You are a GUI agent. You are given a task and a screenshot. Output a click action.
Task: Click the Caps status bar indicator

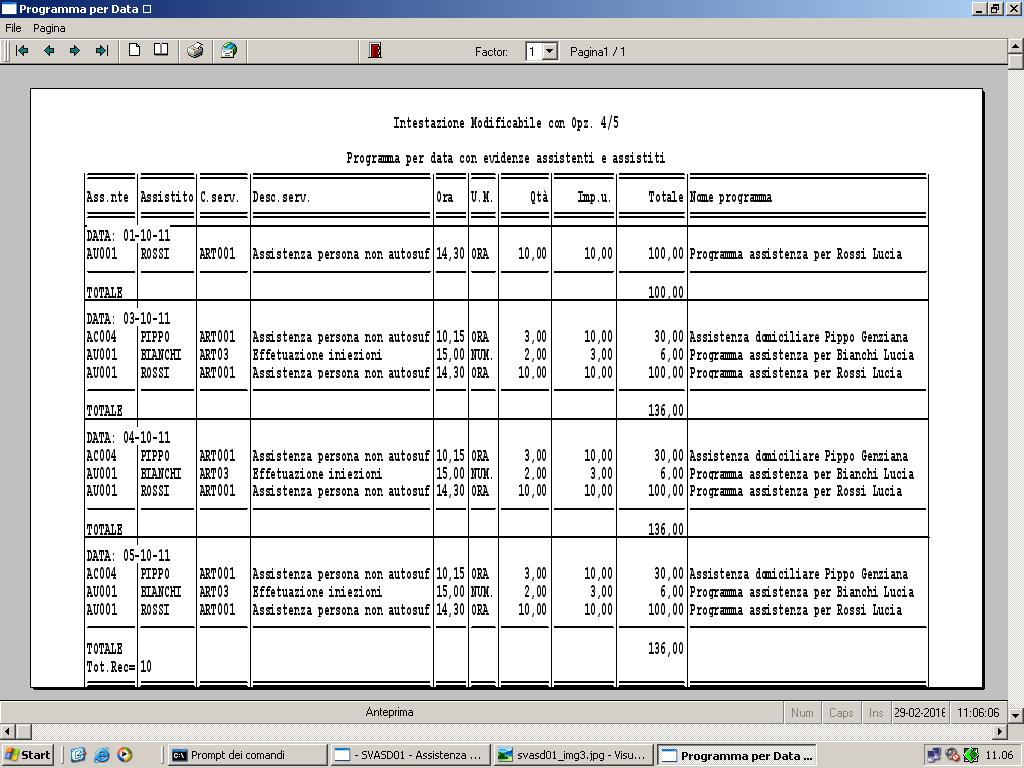point(841,712)
